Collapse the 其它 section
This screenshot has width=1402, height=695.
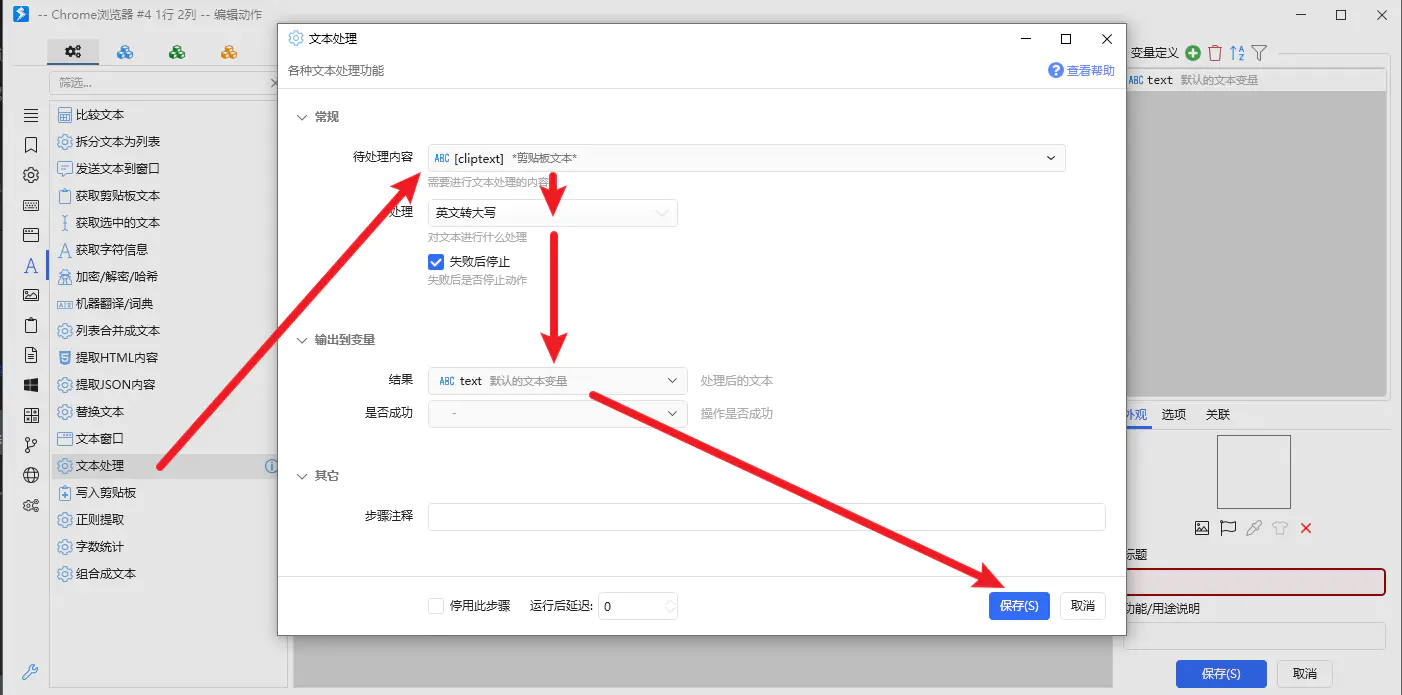tap(302, 476)
